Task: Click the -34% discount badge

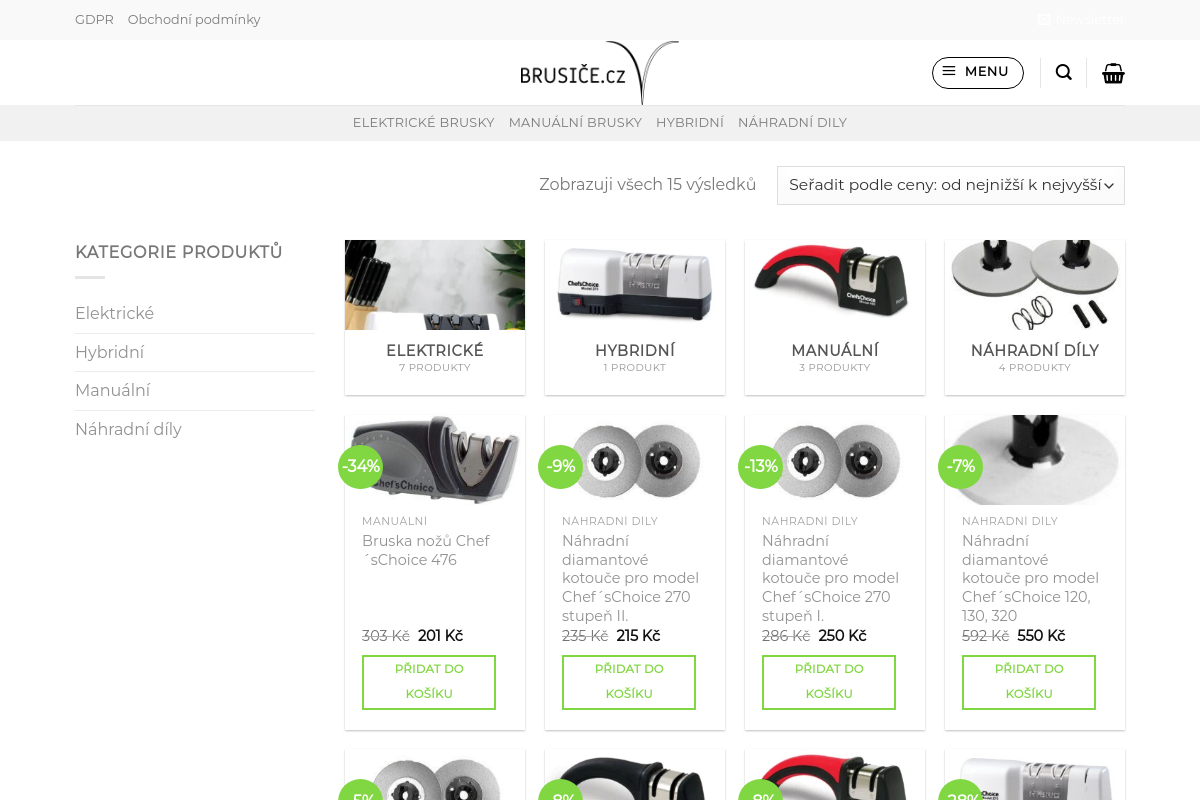Action: (x=360, y=466)
